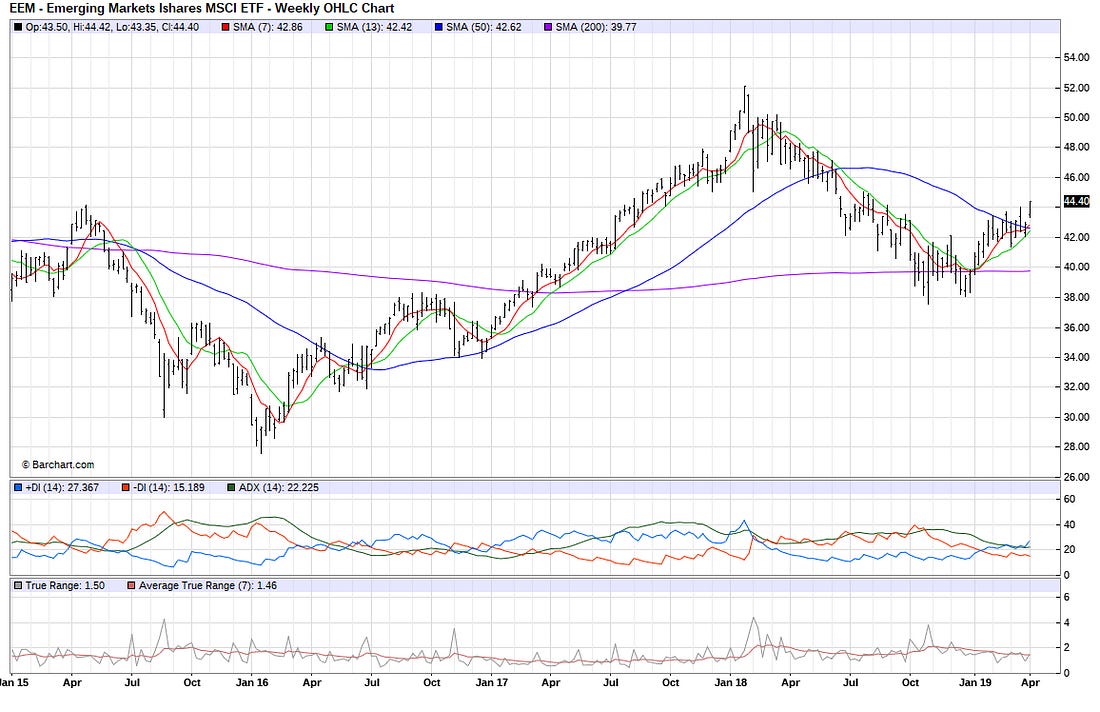Click the SMA (50): 42.62 label
Screen dimensions: 1100x712
point(484,27)
